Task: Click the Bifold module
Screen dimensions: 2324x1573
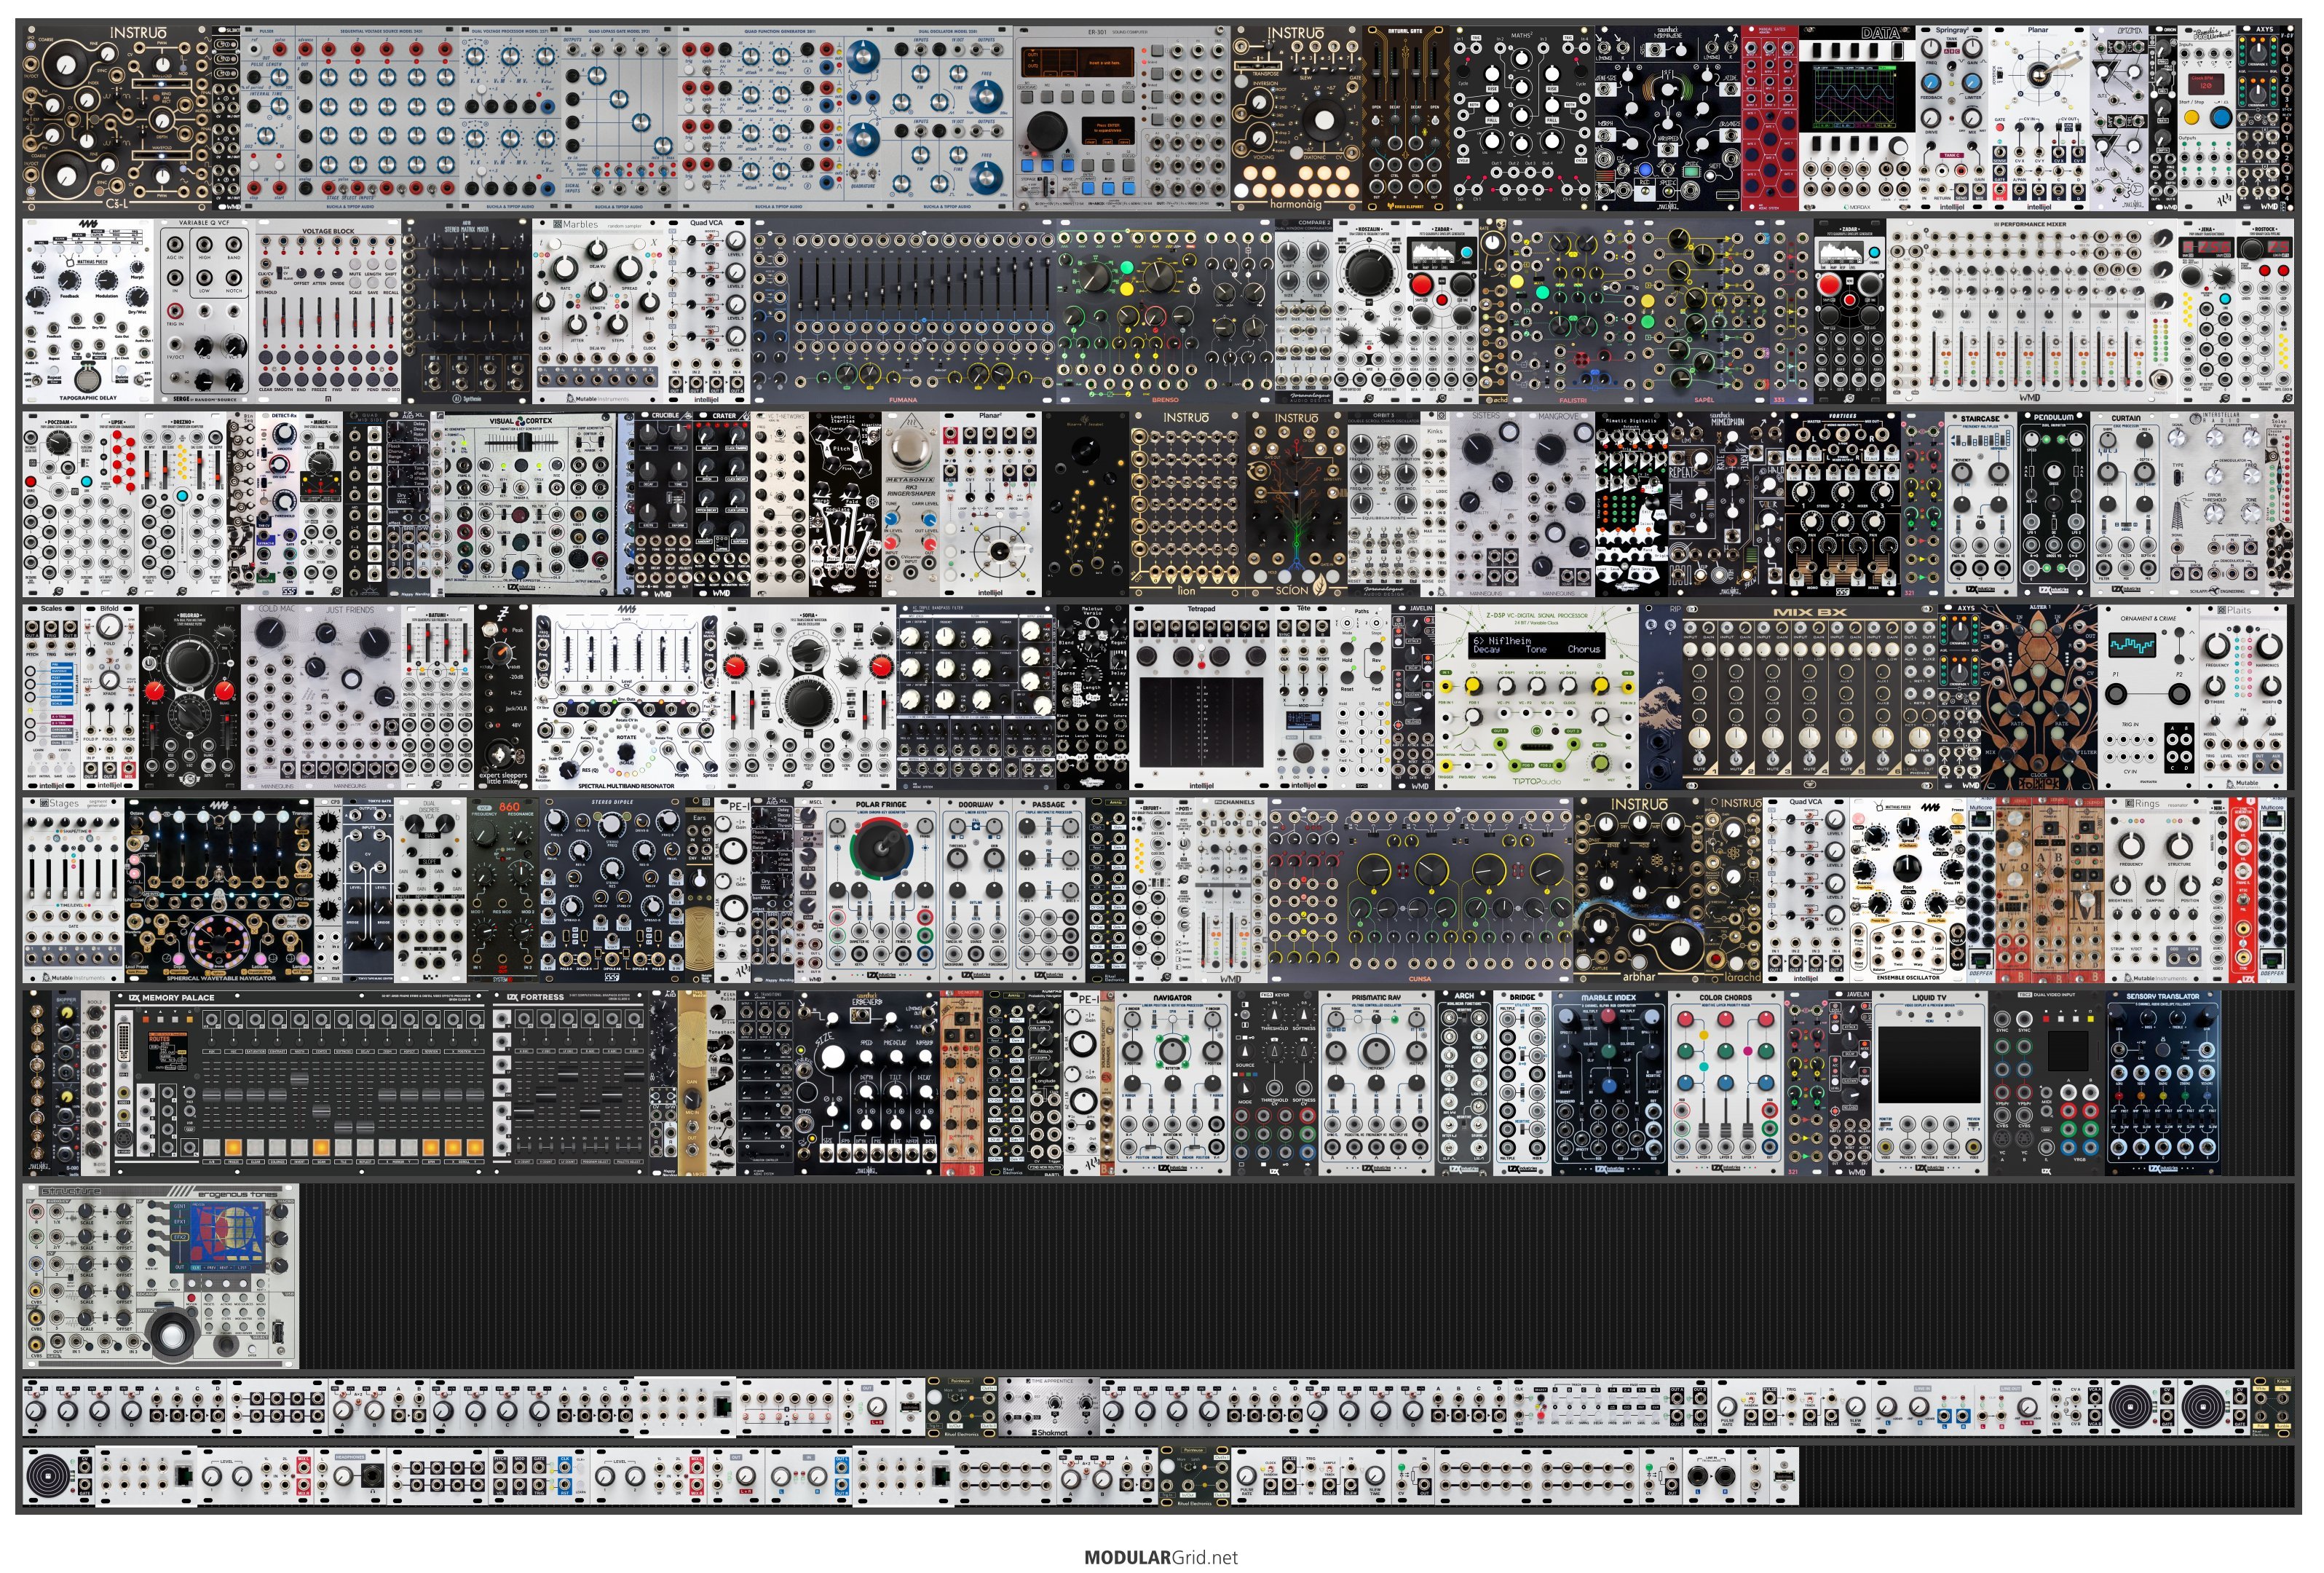Action: (x=110, y=697)
